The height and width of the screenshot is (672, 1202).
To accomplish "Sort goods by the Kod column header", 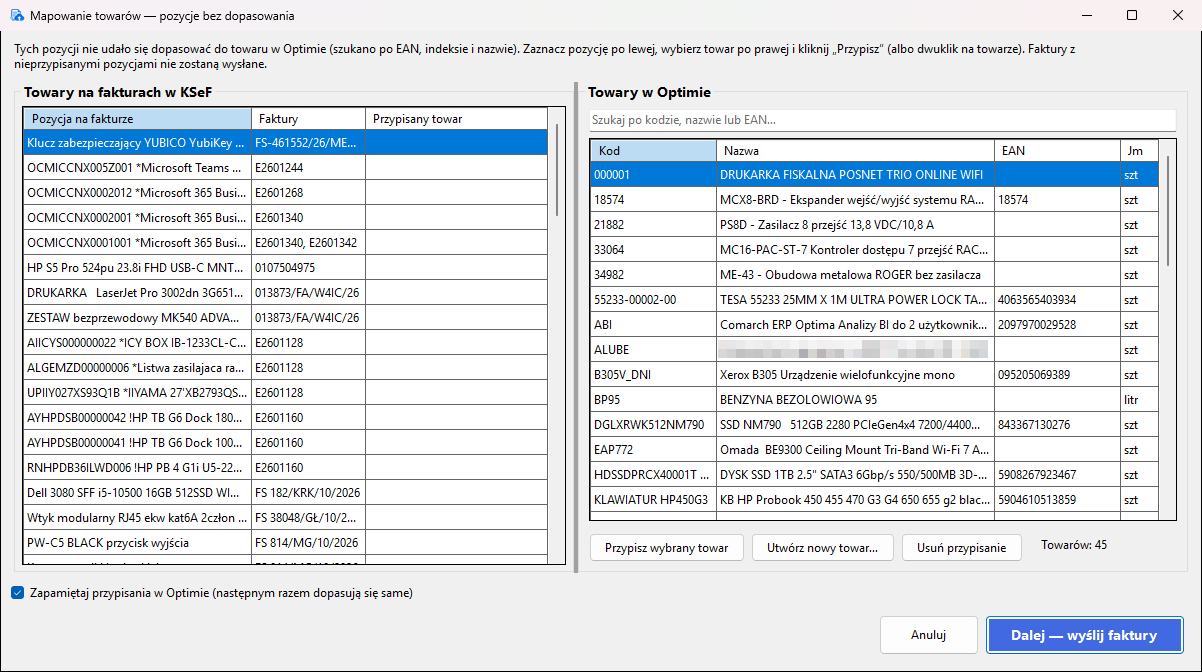I will coord(654,151).
